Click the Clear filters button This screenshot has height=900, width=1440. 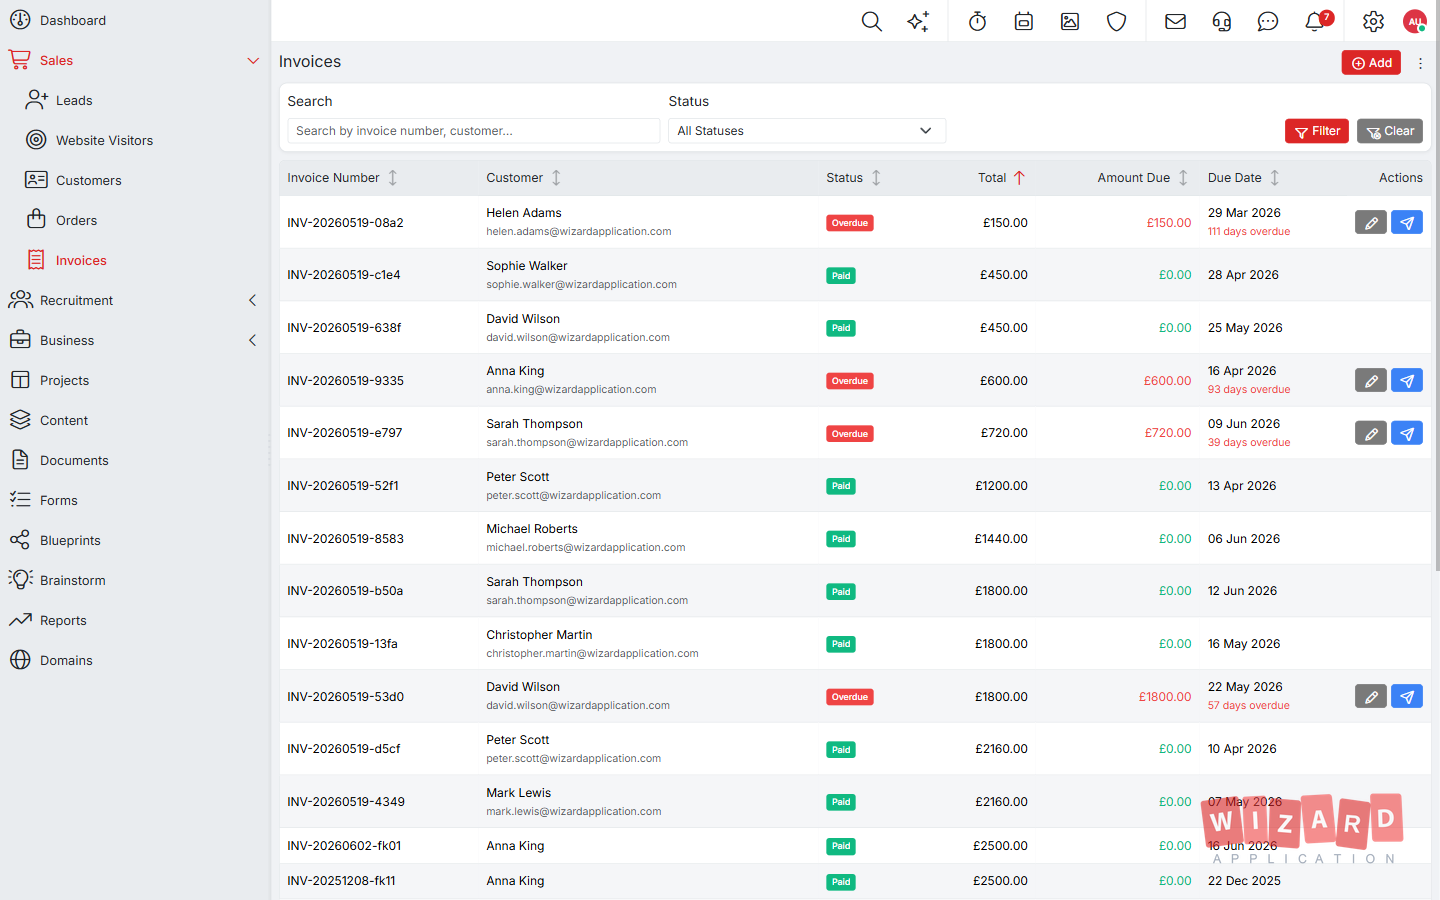coord(1390,132)
